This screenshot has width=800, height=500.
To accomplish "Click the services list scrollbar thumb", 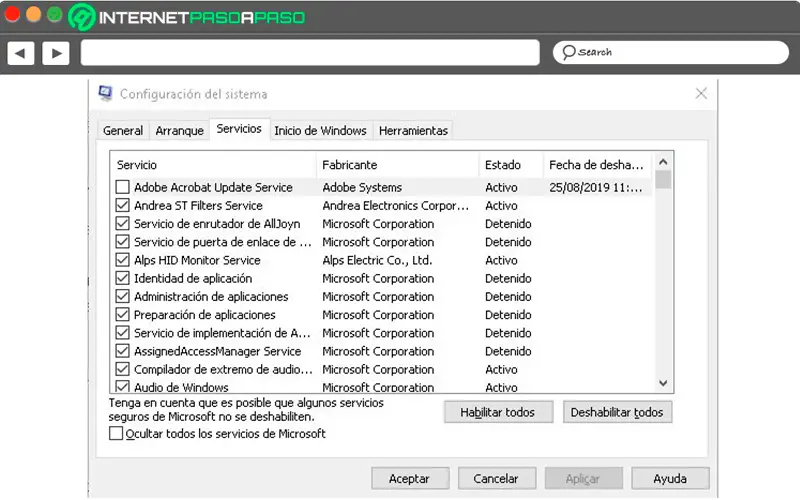I will point(662,181).
